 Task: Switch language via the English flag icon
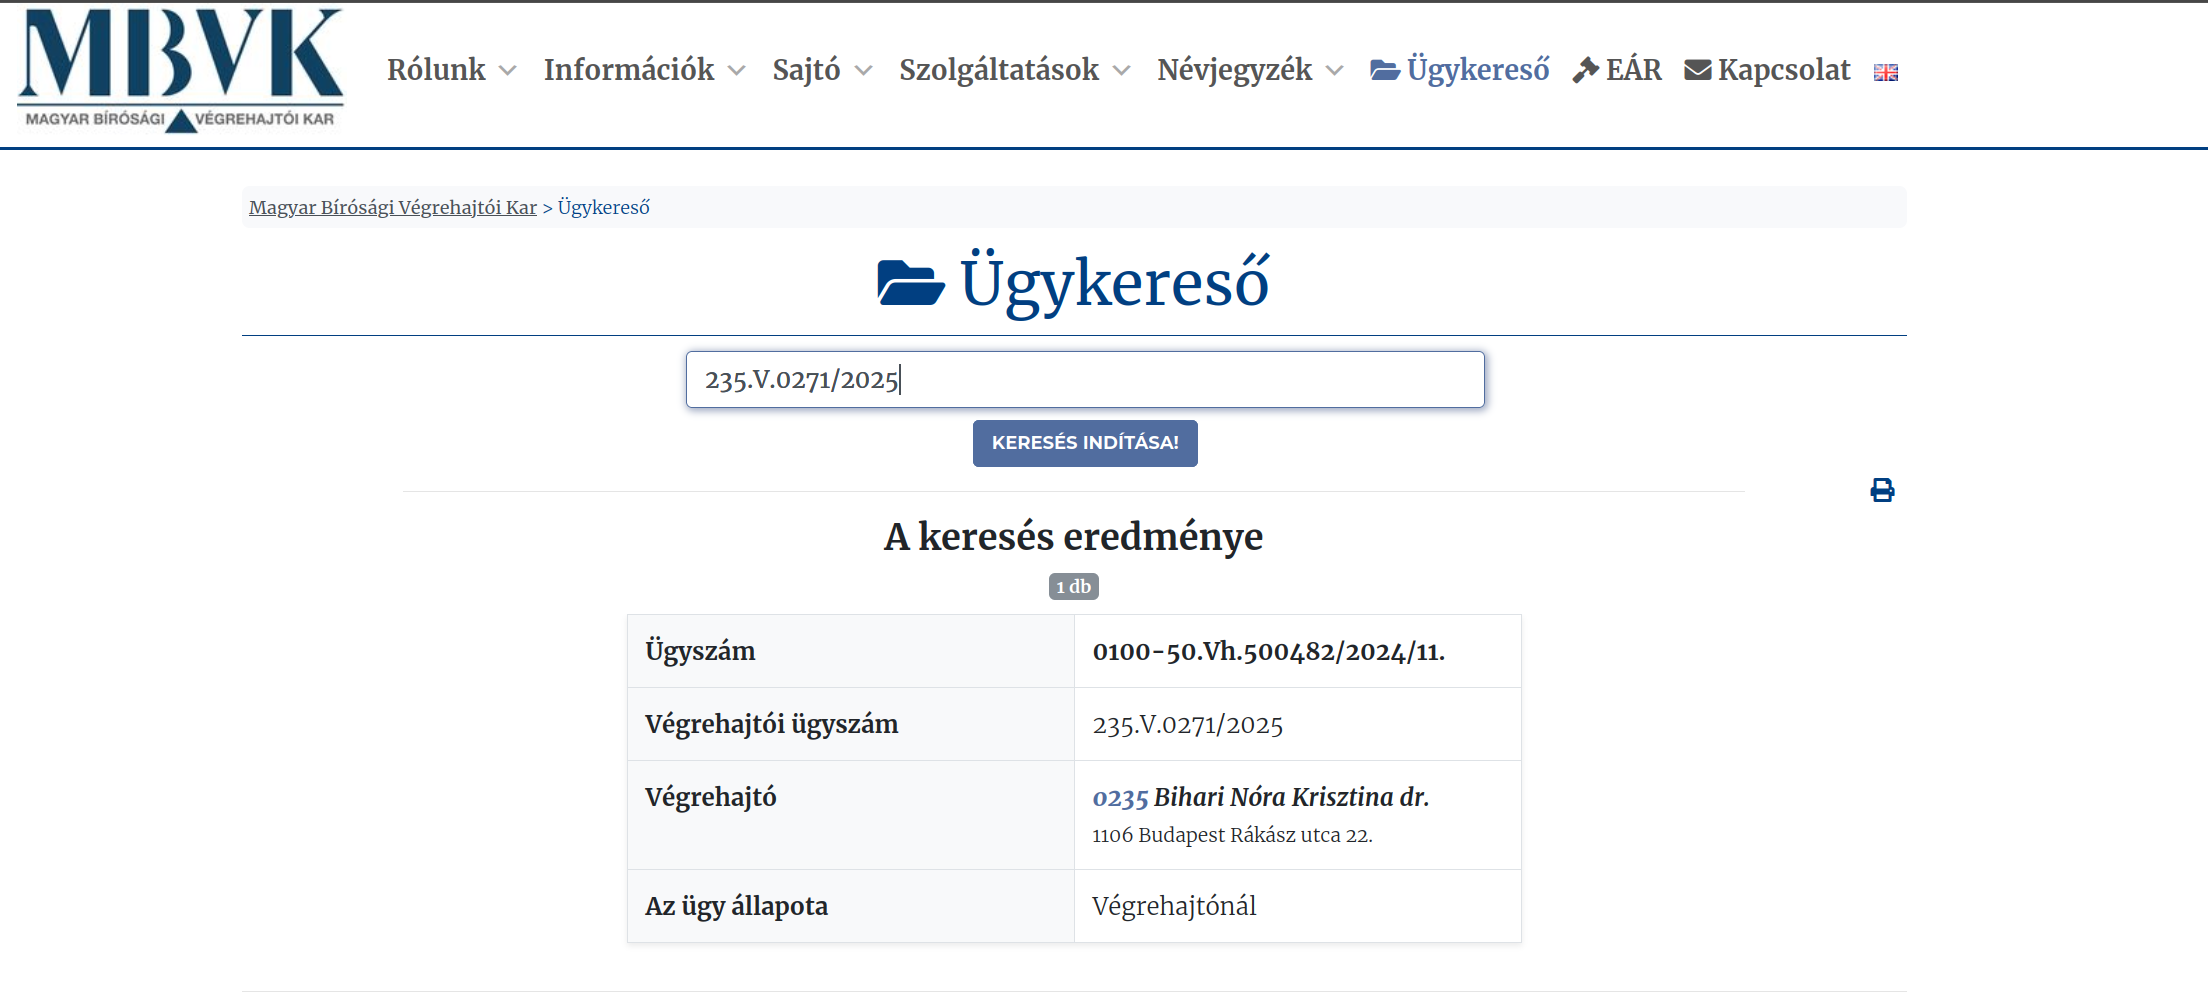point(1885,72)
